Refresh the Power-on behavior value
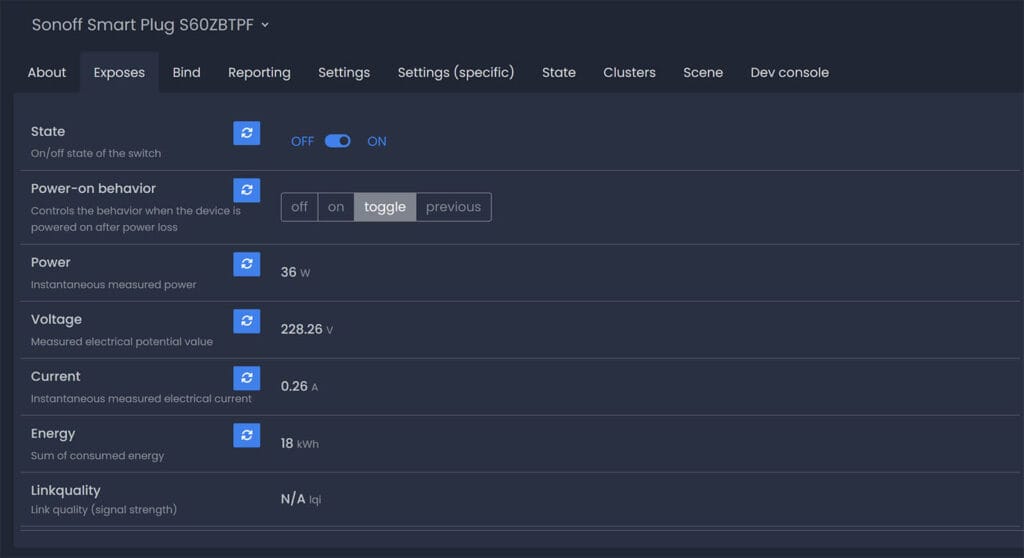 tap(247, 190)
